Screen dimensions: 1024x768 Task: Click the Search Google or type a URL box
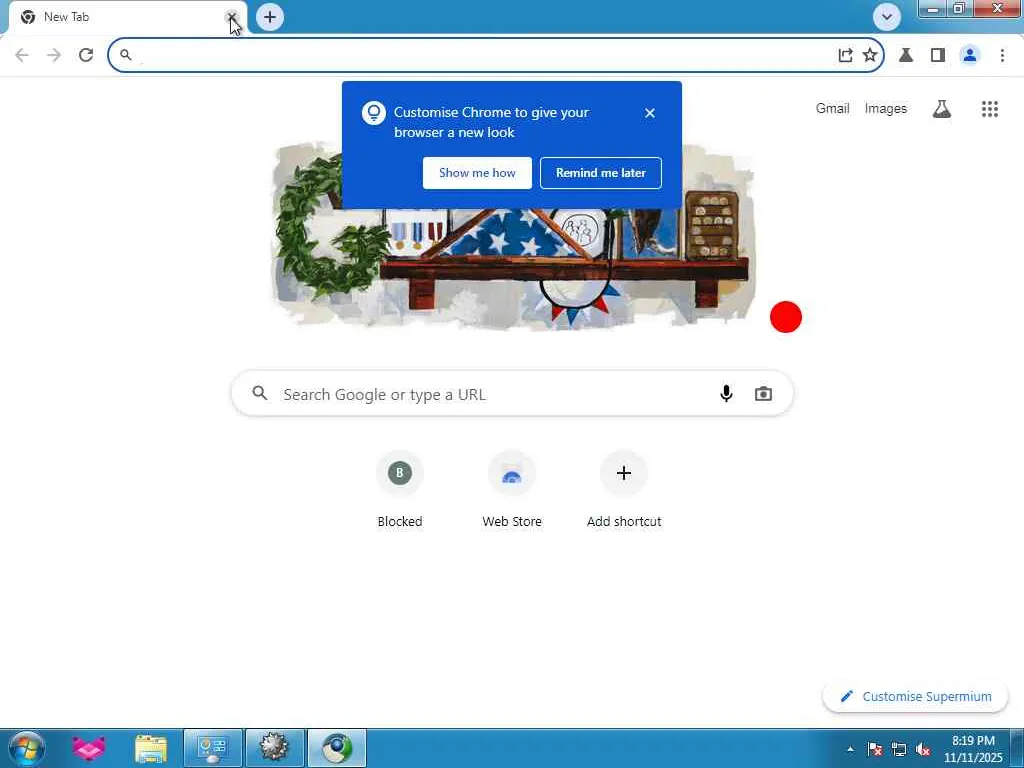click(x=513, y=394)
